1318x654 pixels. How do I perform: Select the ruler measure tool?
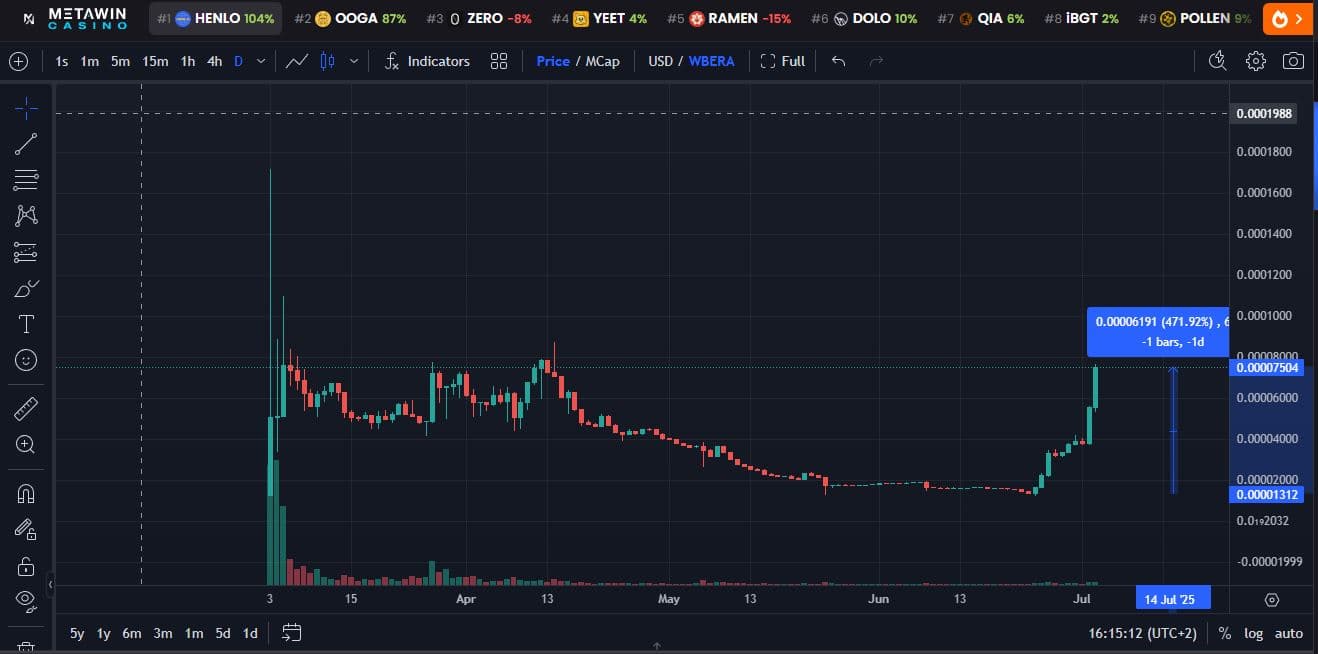click(x=26, y=408)
